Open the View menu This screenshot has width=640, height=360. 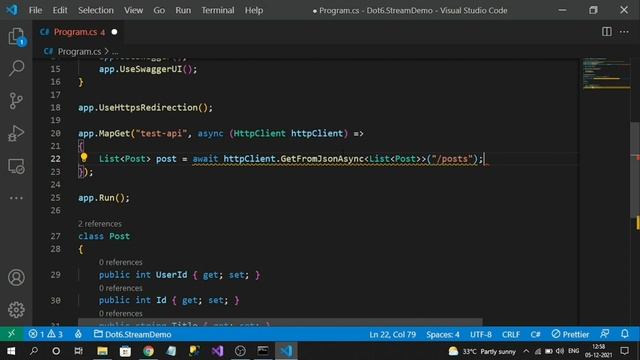(133, 10)
